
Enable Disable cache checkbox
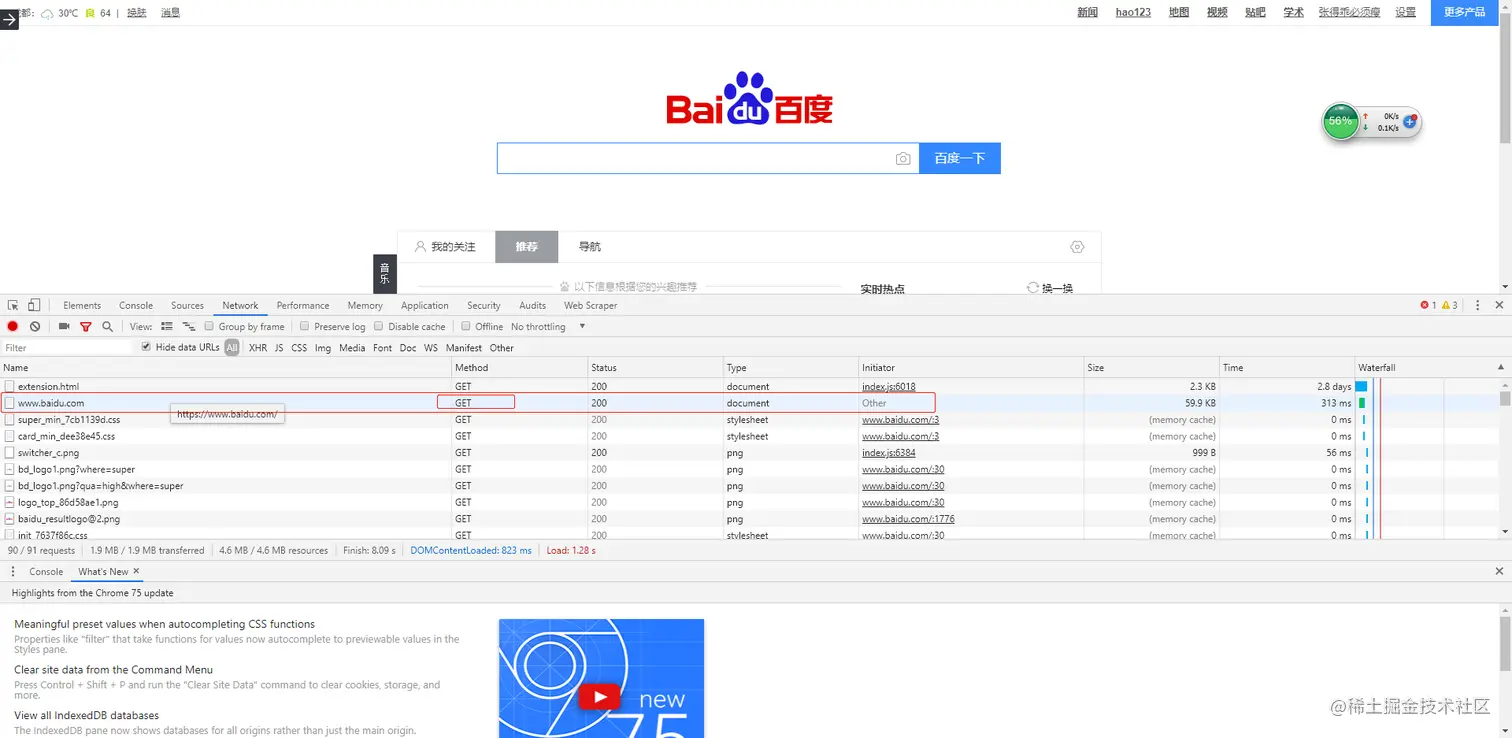379,326
